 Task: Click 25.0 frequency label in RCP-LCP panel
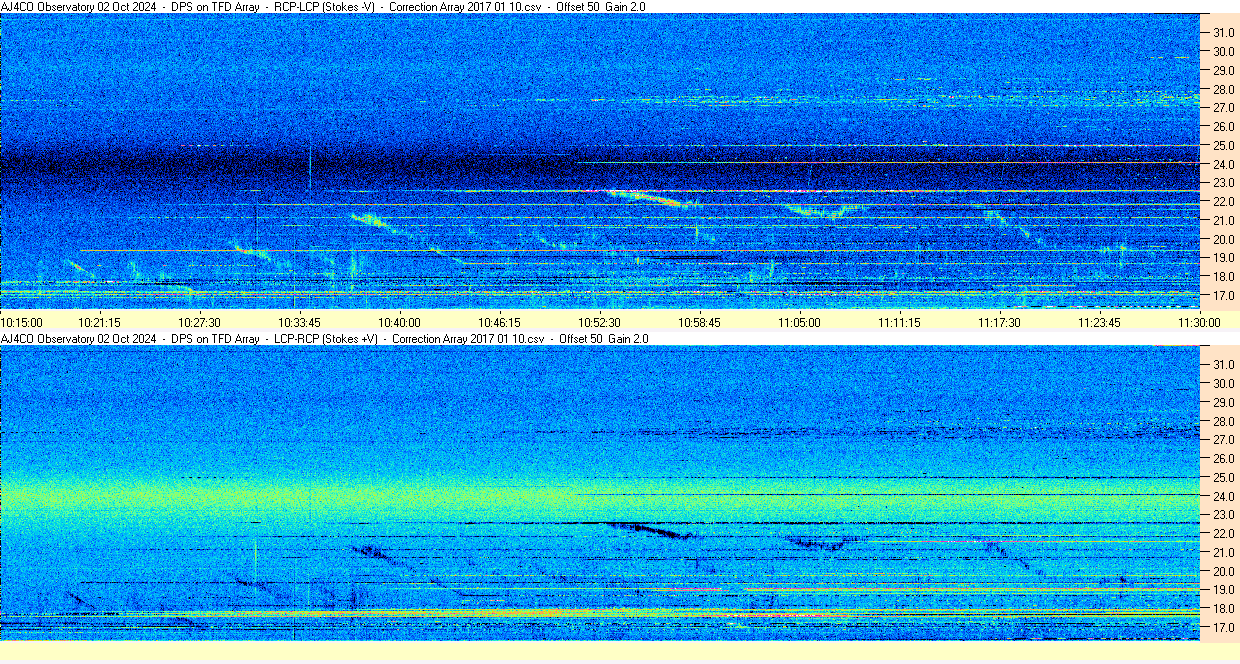(x=1224, y=145)
